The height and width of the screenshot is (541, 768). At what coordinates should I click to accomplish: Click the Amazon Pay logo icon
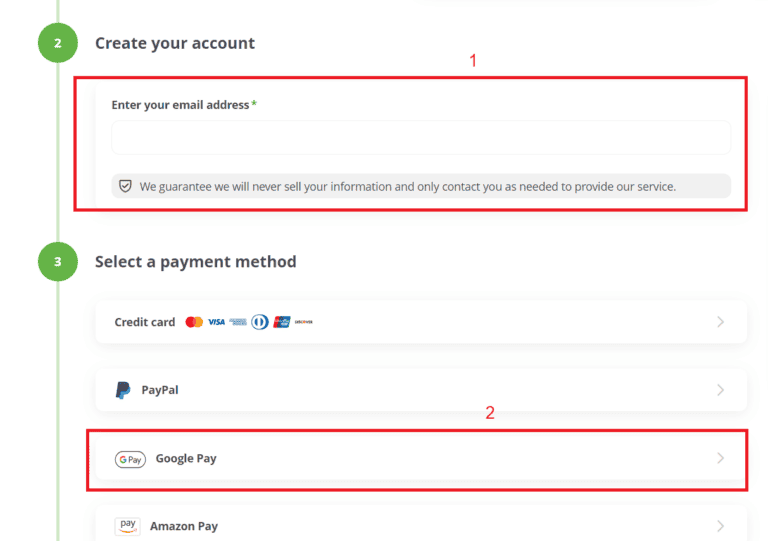pyautogui.click(x=127, y=526)
